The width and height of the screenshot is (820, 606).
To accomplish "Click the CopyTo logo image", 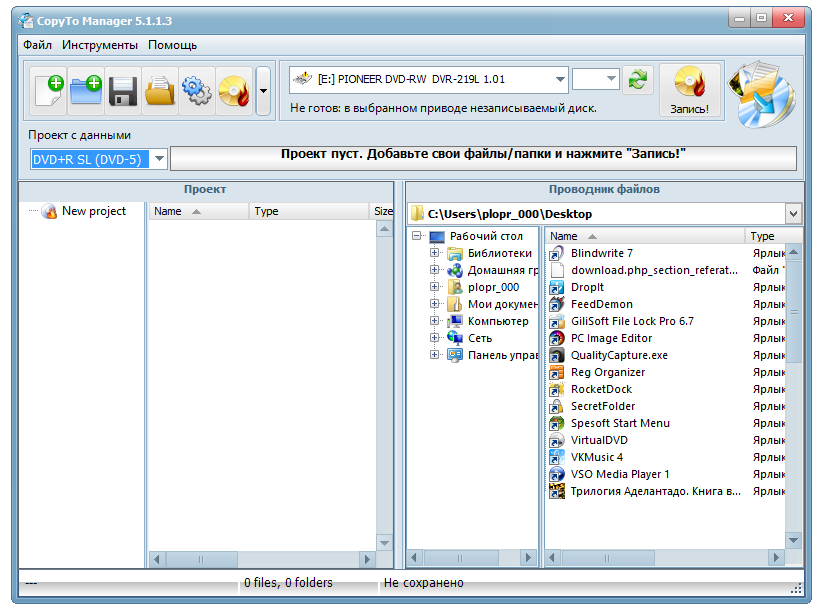I will click(764, 94).
